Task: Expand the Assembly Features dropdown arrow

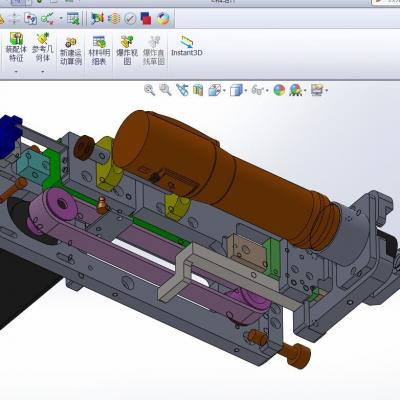Action: 16,71
